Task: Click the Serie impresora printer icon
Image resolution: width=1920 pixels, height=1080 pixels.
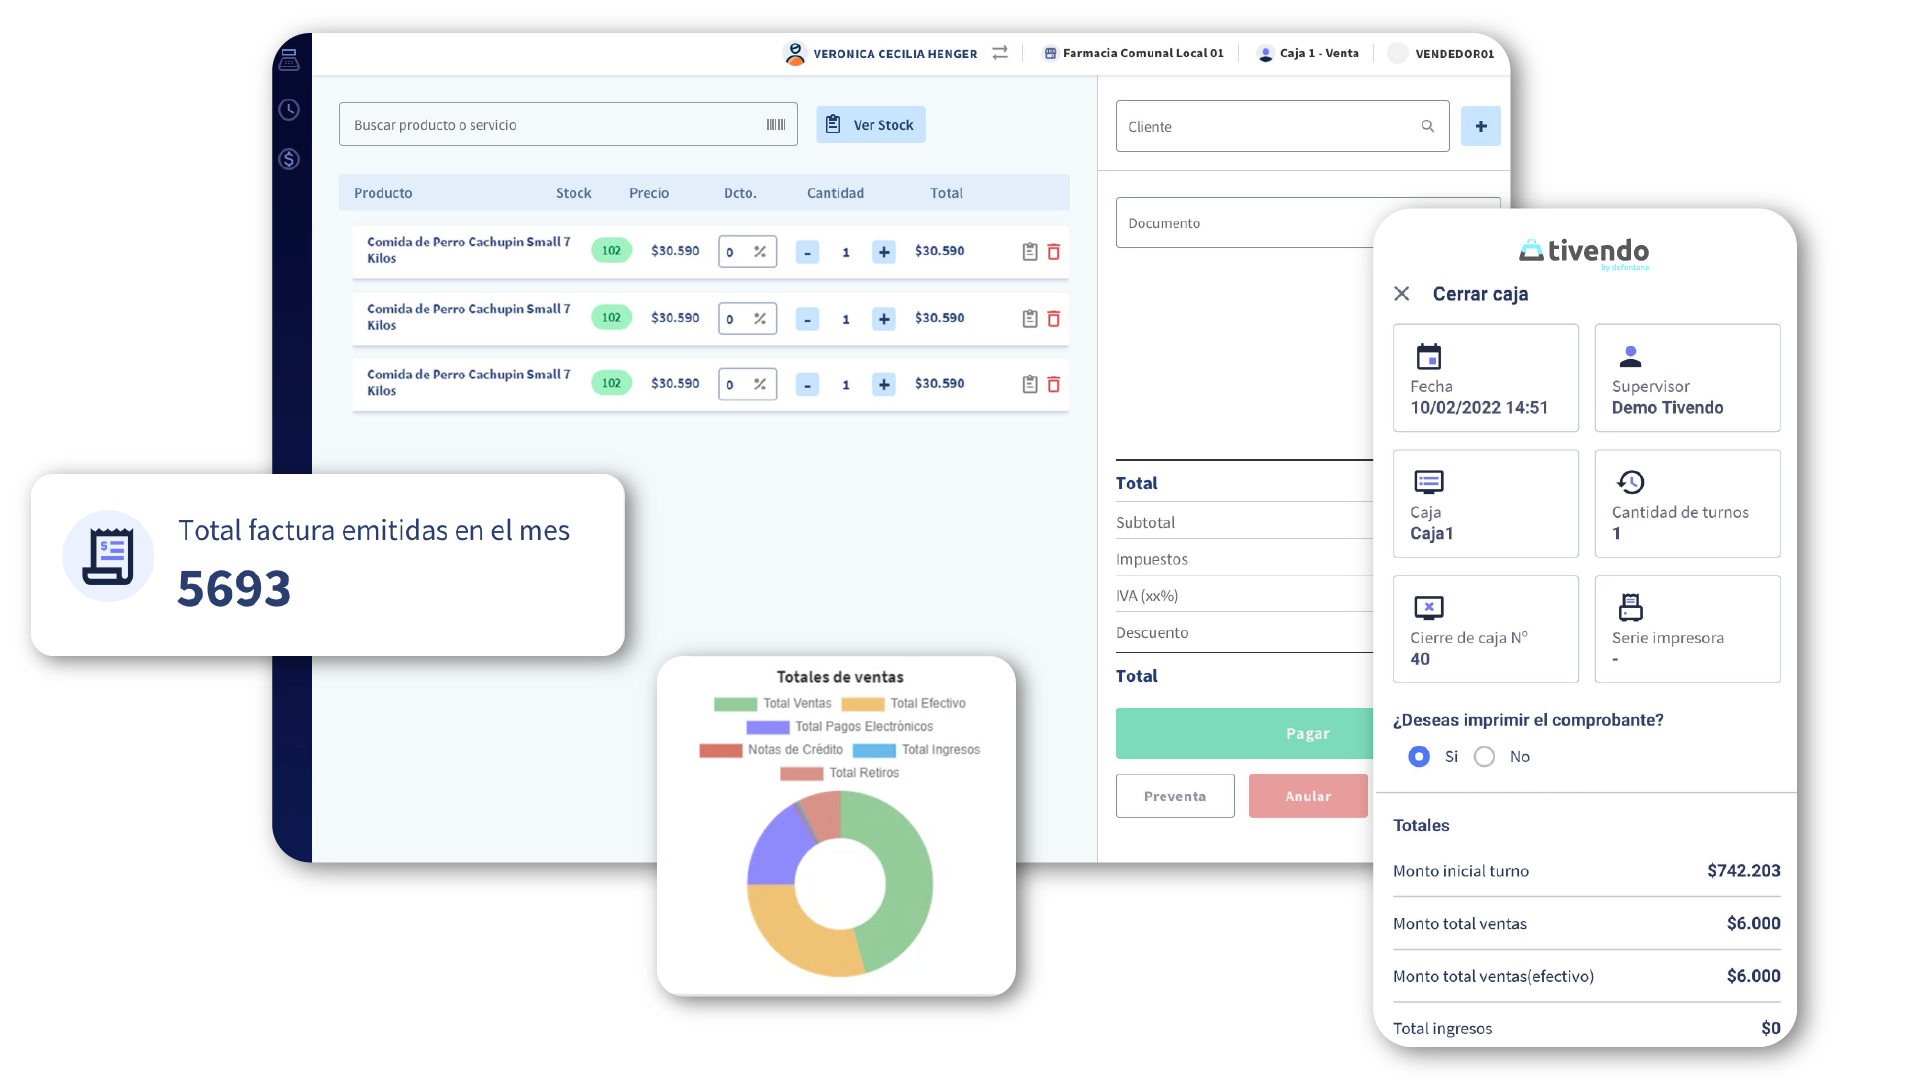Action: (x=1631, y=607)
